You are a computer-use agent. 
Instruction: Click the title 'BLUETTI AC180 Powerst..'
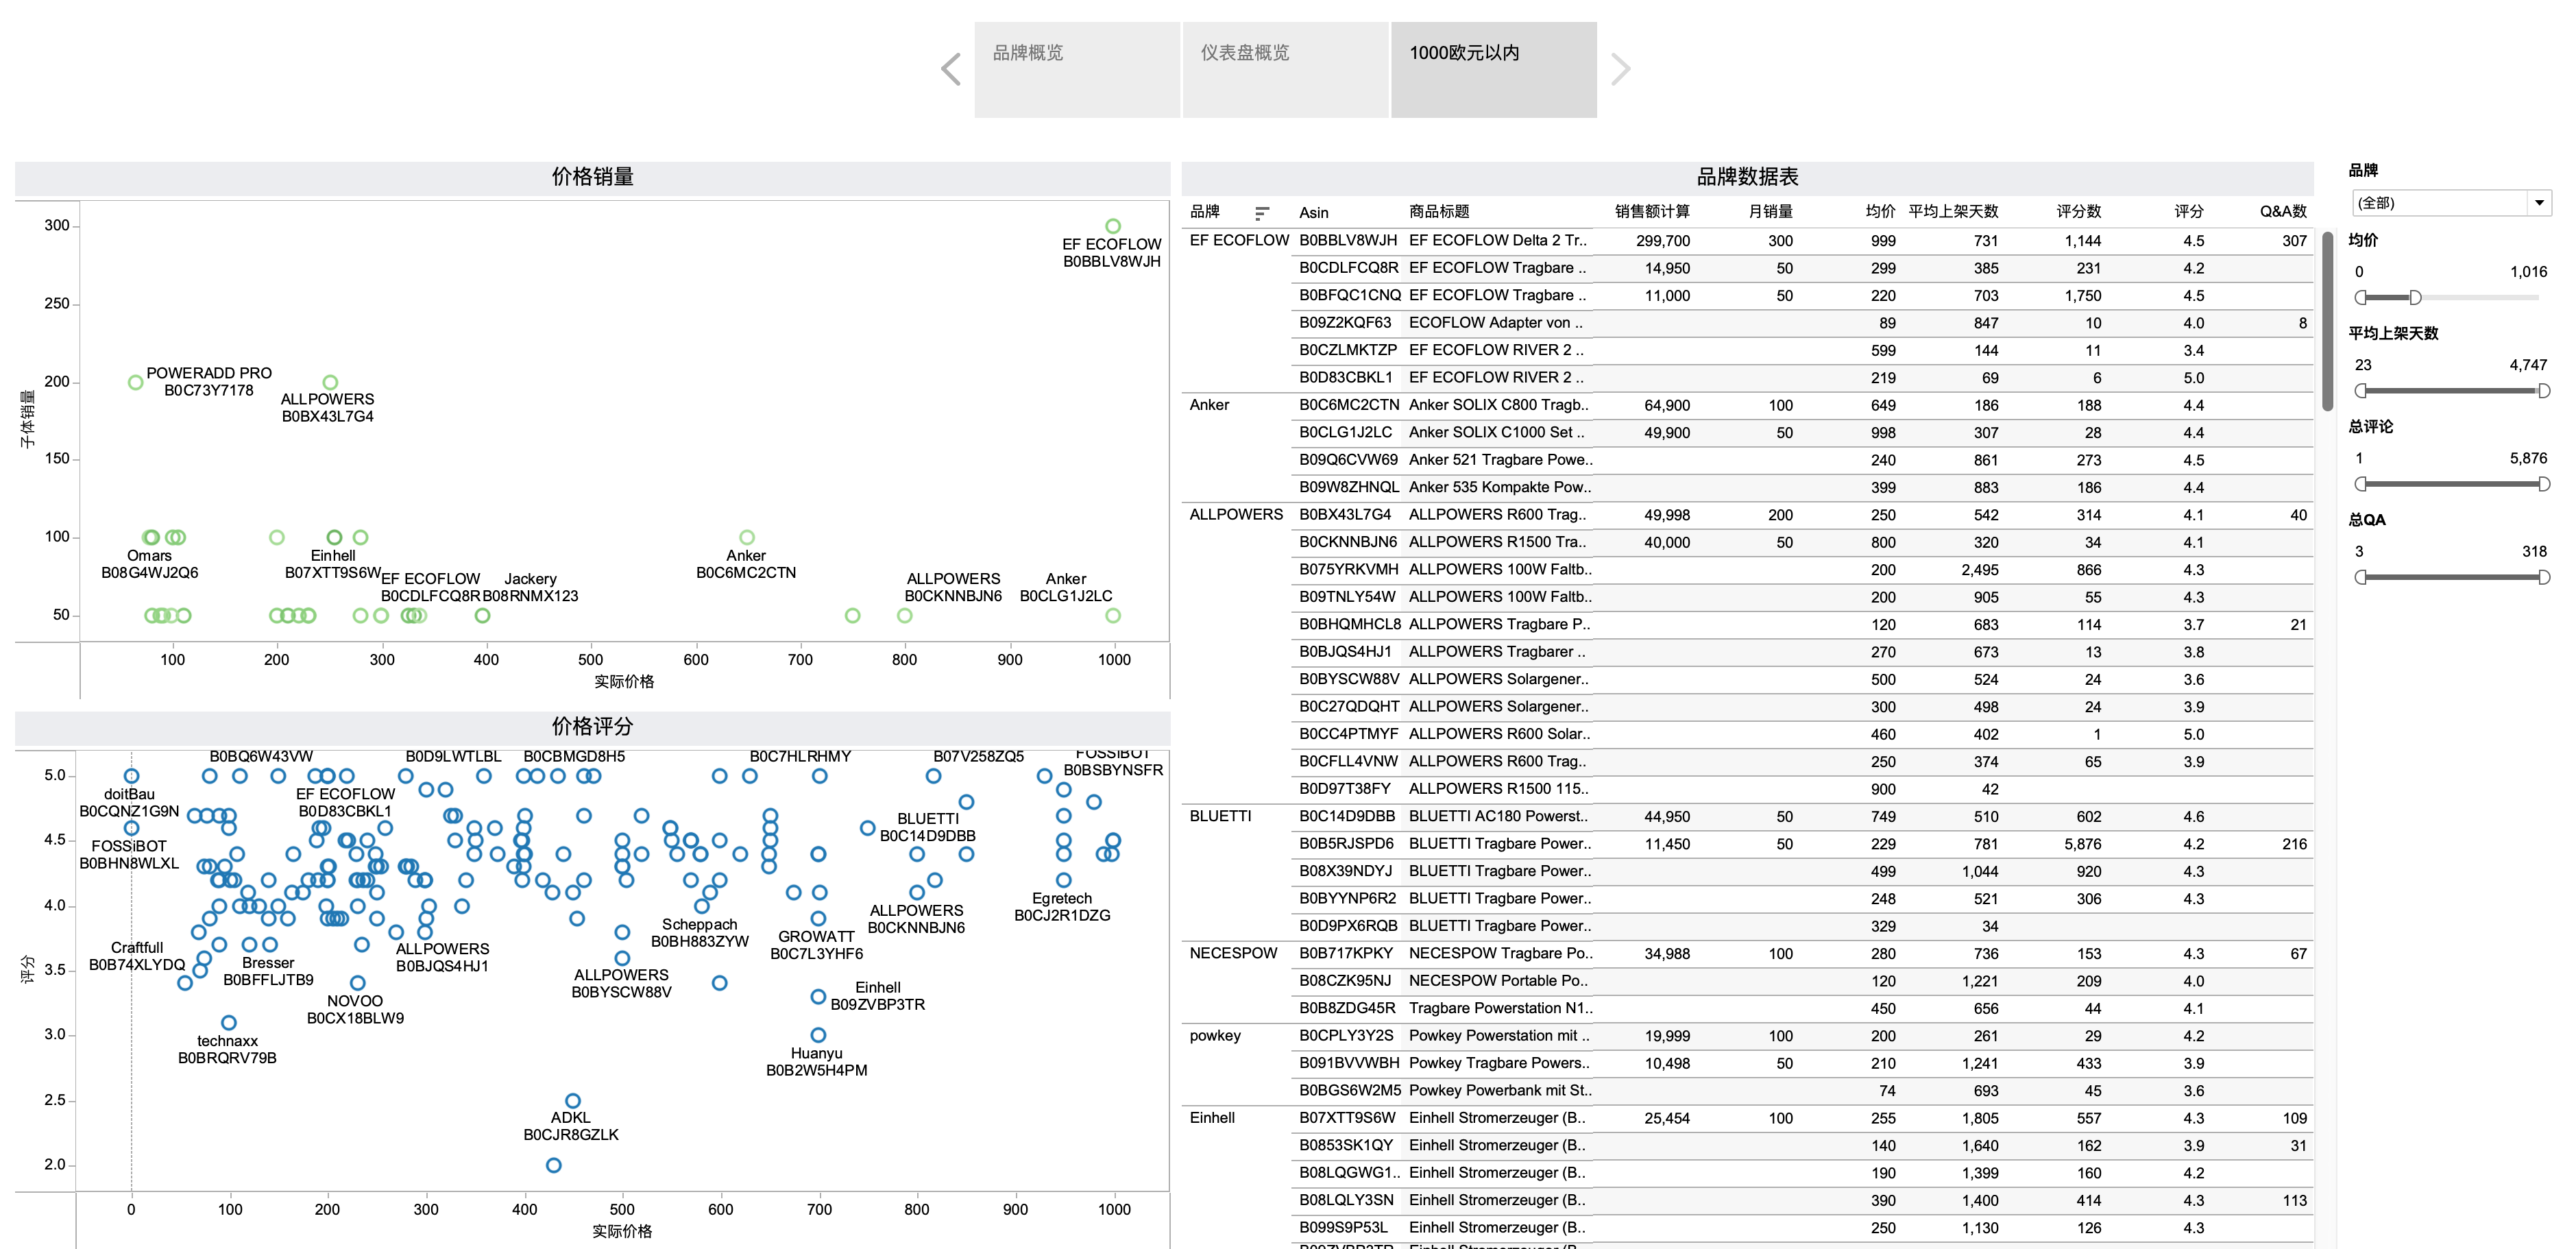click(1498, 816)
